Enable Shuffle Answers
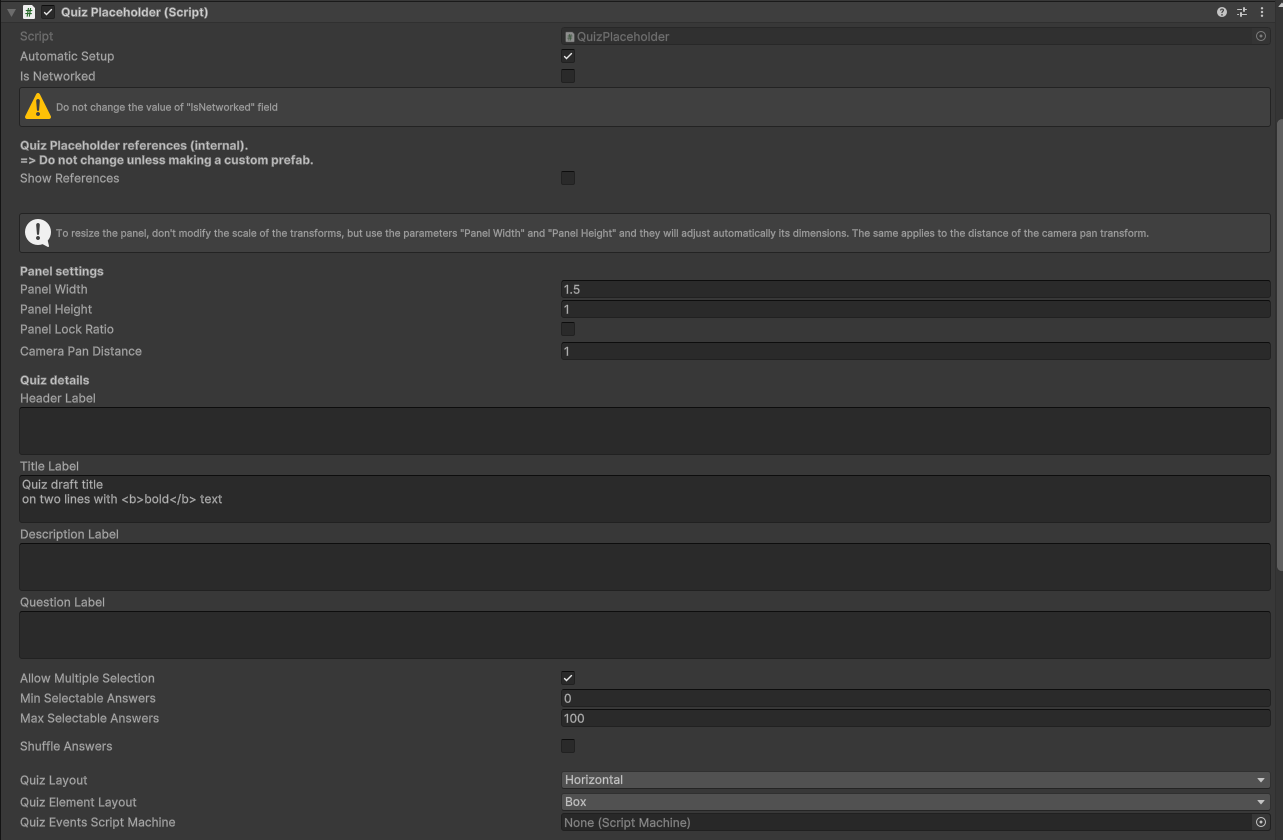 (568, 745)
